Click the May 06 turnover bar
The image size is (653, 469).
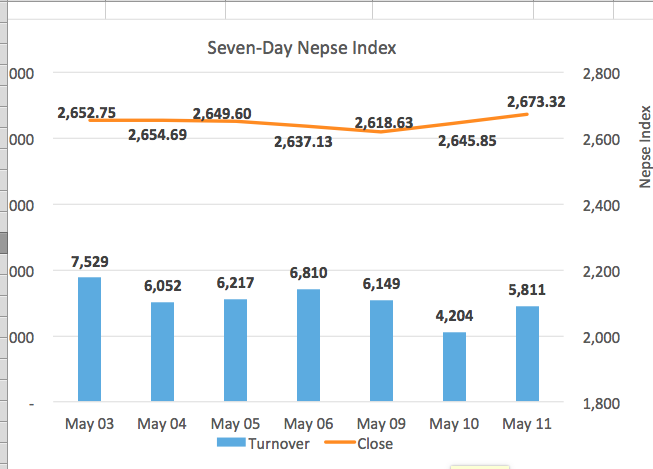[x=308, y=346]
